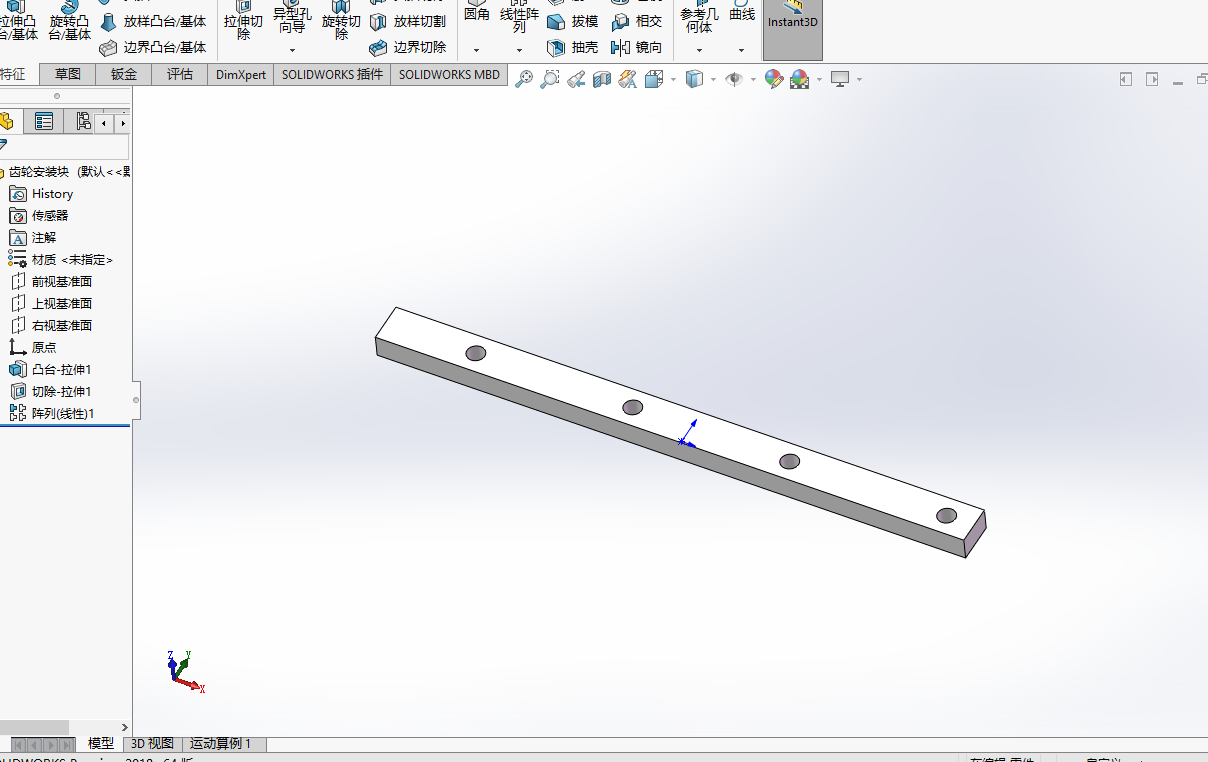Click the Zoom to Fit magnifier icon

click(524, 79)
